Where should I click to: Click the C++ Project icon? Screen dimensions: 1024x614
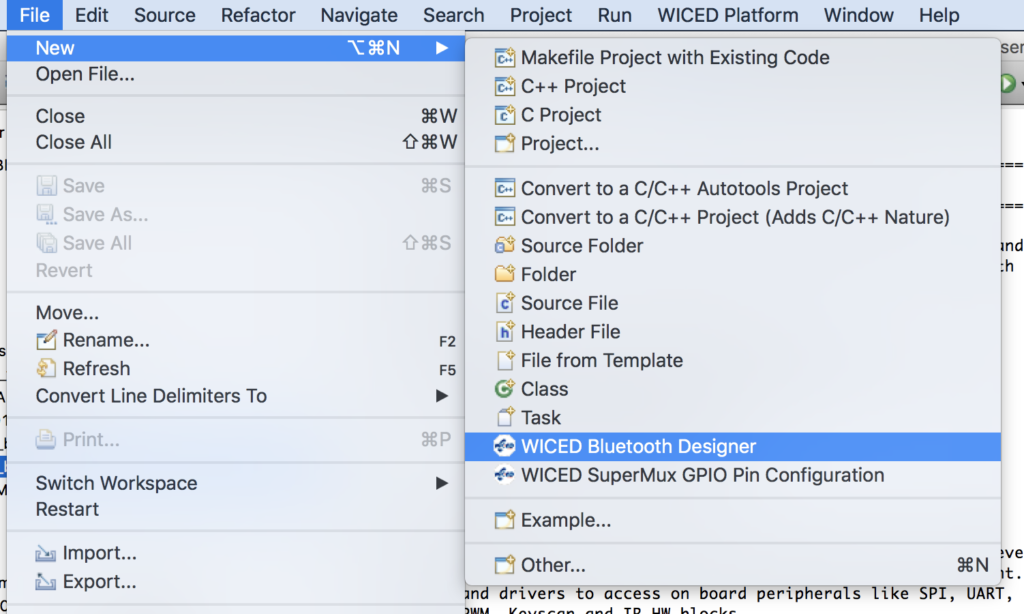[504, 86]
